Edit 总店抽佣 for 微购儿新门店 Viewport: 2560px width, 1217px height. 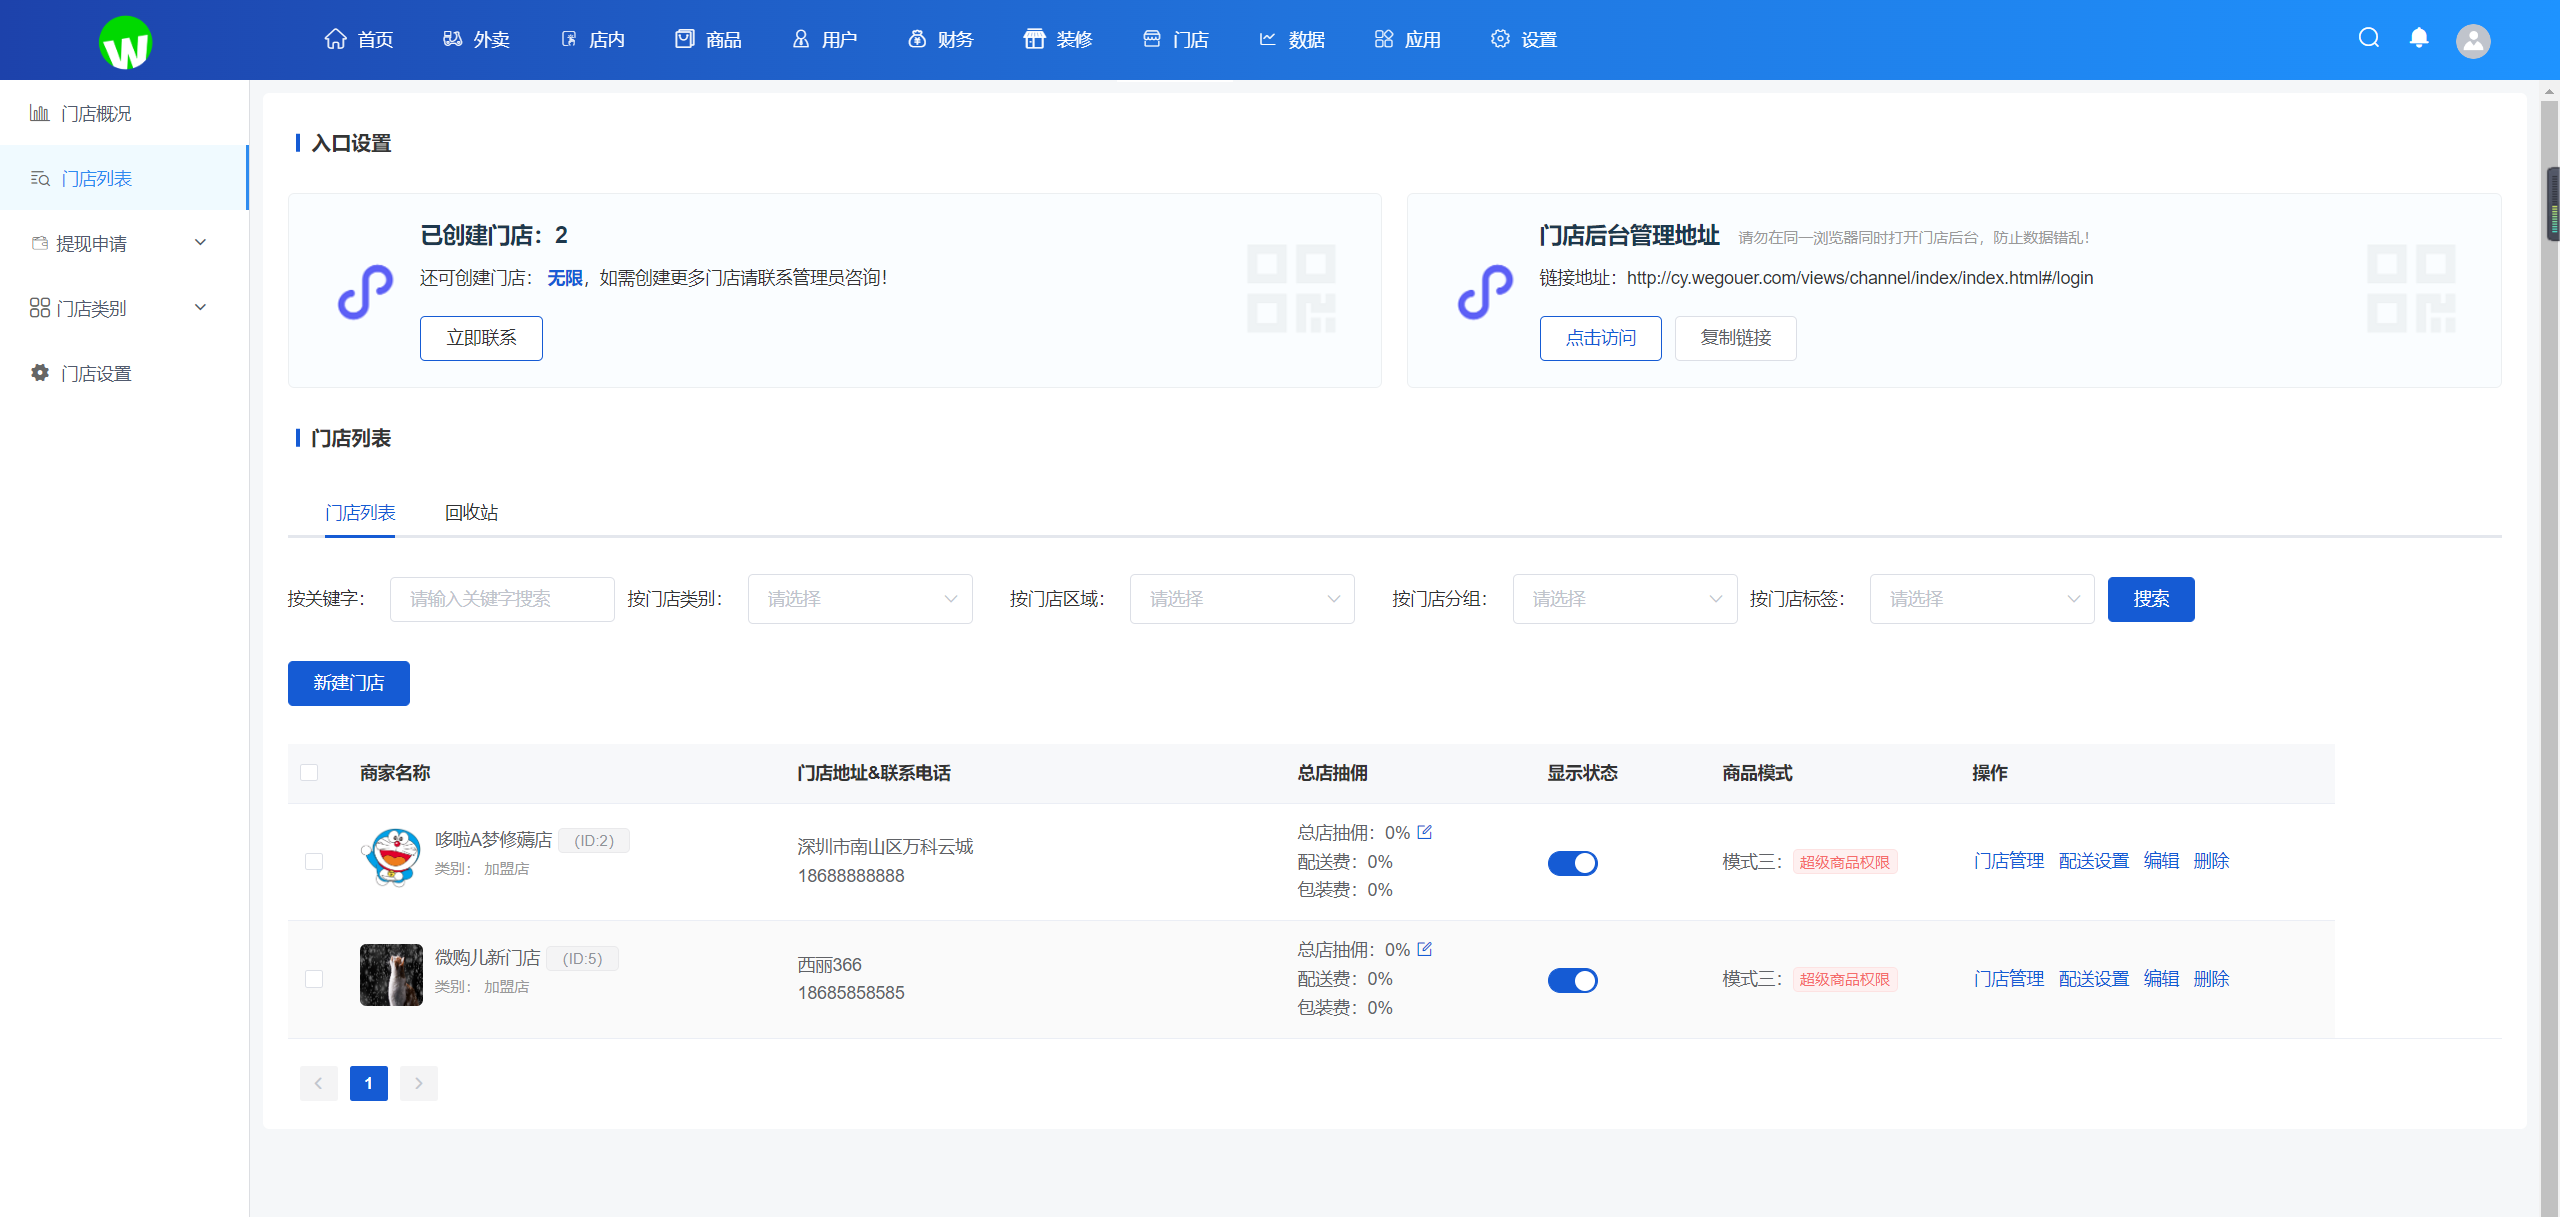click(x=1425, y=949)
